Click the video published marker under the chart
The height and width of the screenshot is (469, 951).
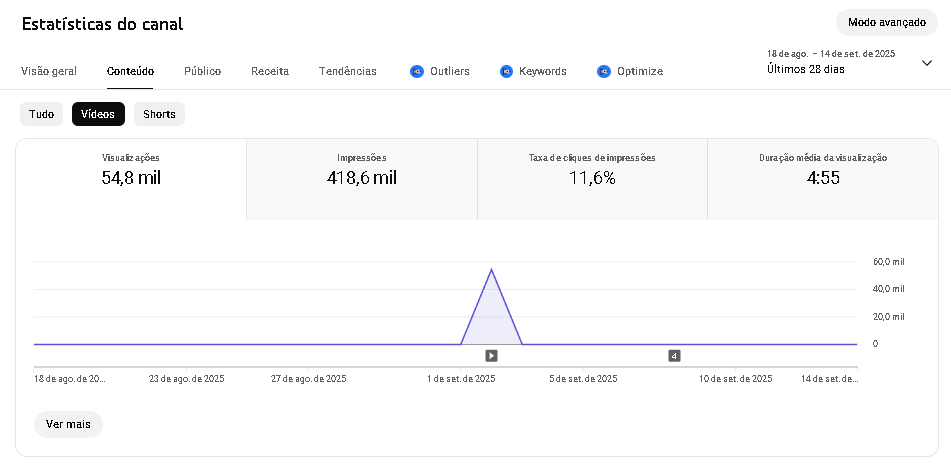[x=491, y=355]
